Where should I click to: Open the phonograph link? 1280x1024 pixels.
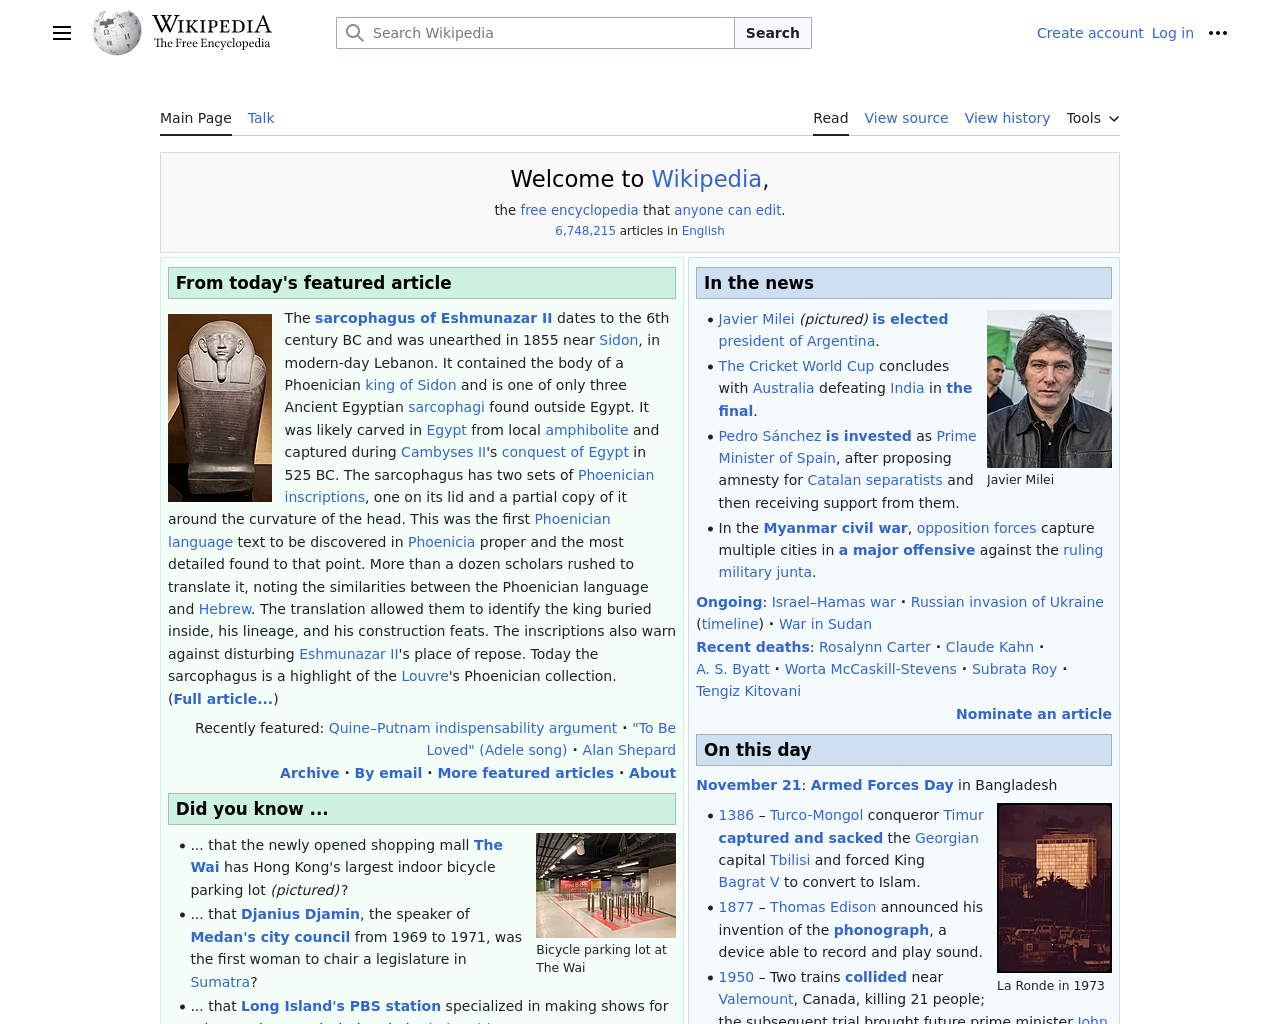tap(882, 930)
